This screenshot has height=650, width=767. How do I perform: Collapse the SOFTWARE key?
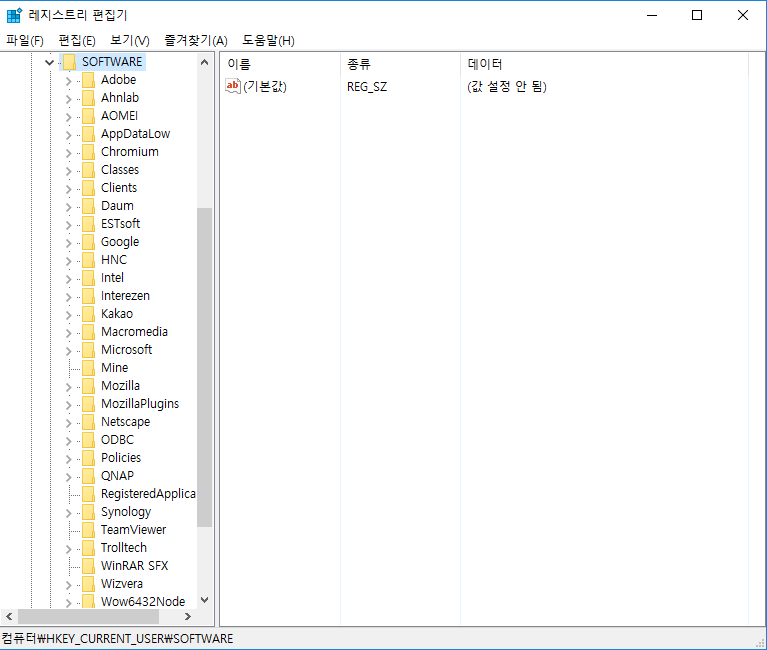click(x=49, y=62)
